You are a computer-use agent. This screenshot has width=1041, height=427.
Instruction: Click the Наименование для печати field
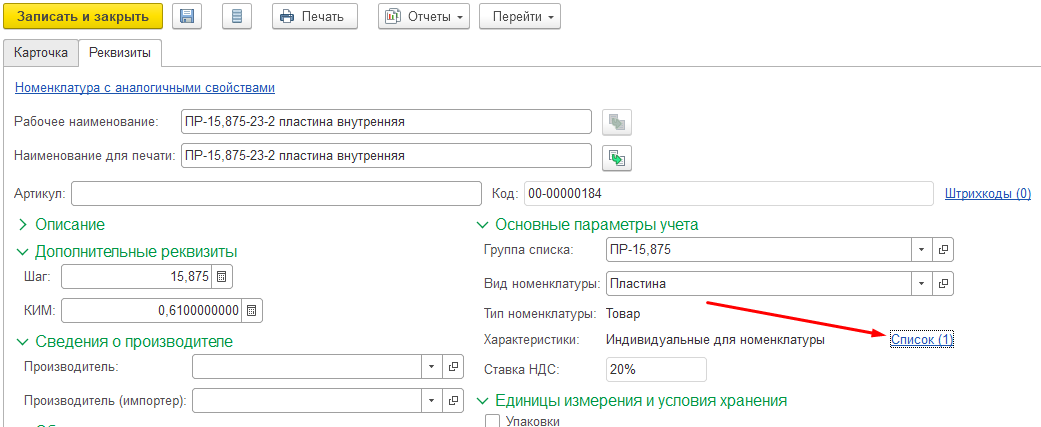(386, 156)
